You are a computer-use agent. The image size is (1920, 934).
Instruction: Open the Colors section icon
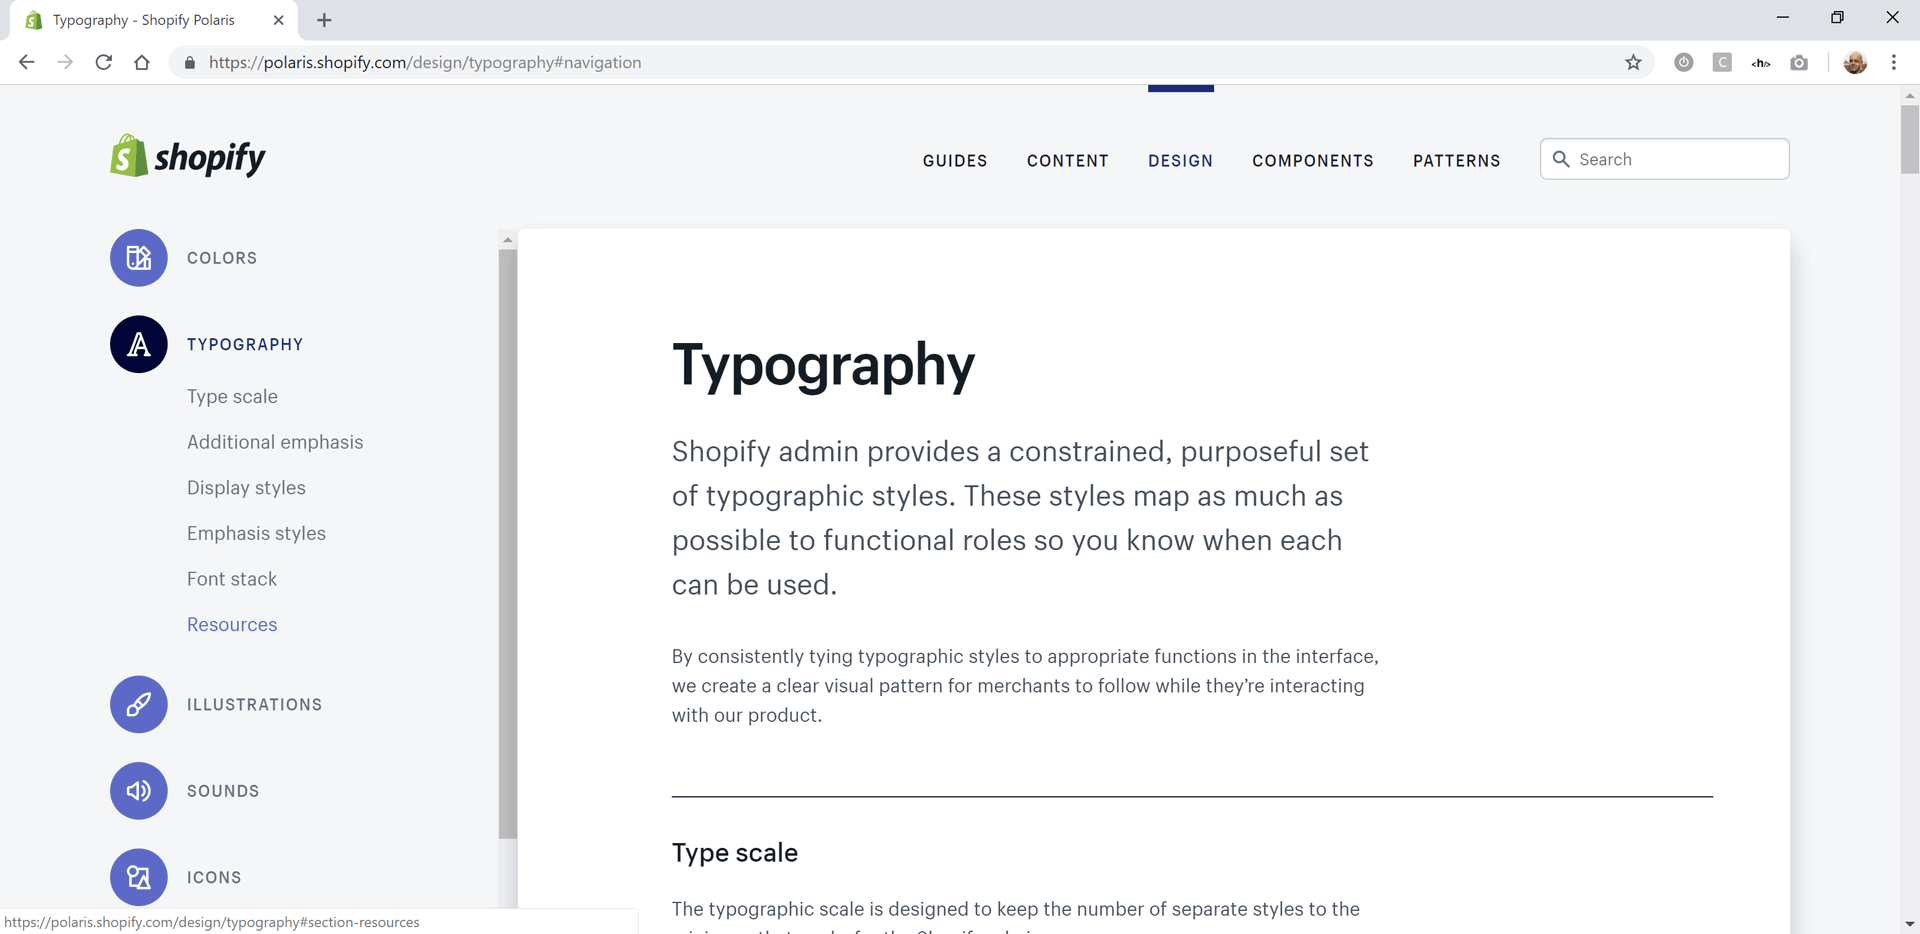(x=139, y=258)
